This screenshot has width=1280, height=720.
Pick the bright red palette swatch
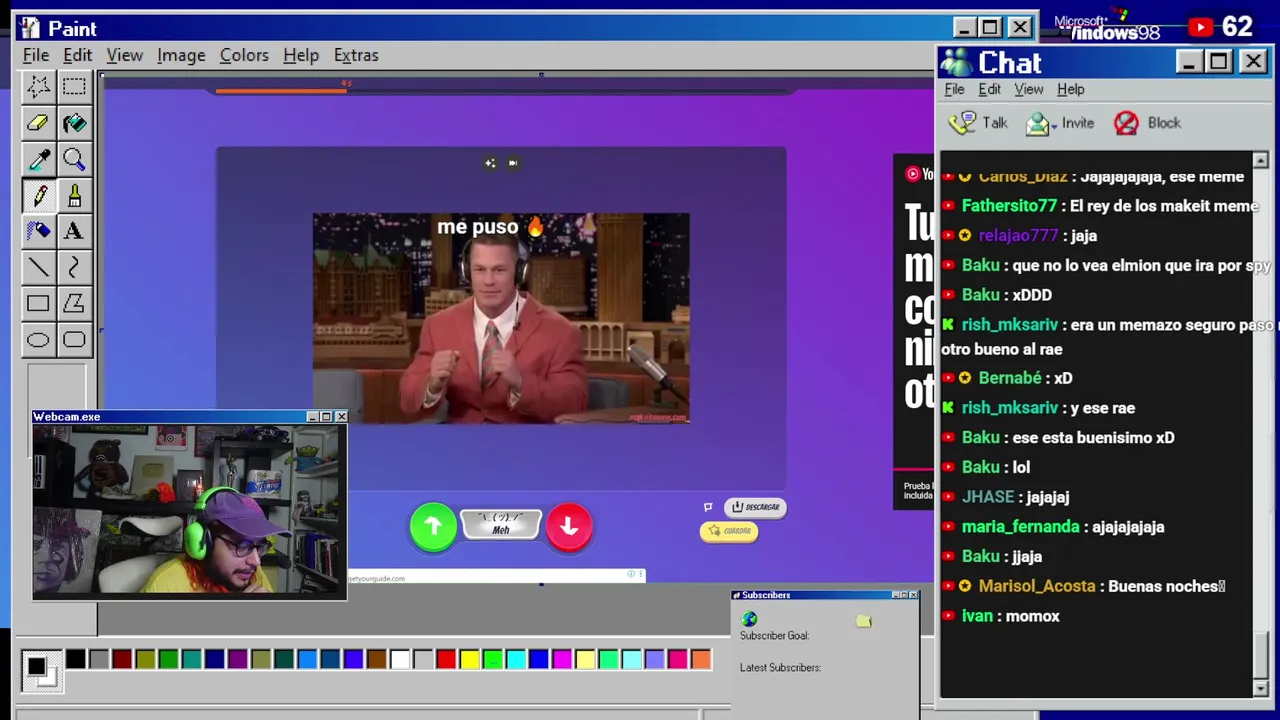[x=446, y=659]
